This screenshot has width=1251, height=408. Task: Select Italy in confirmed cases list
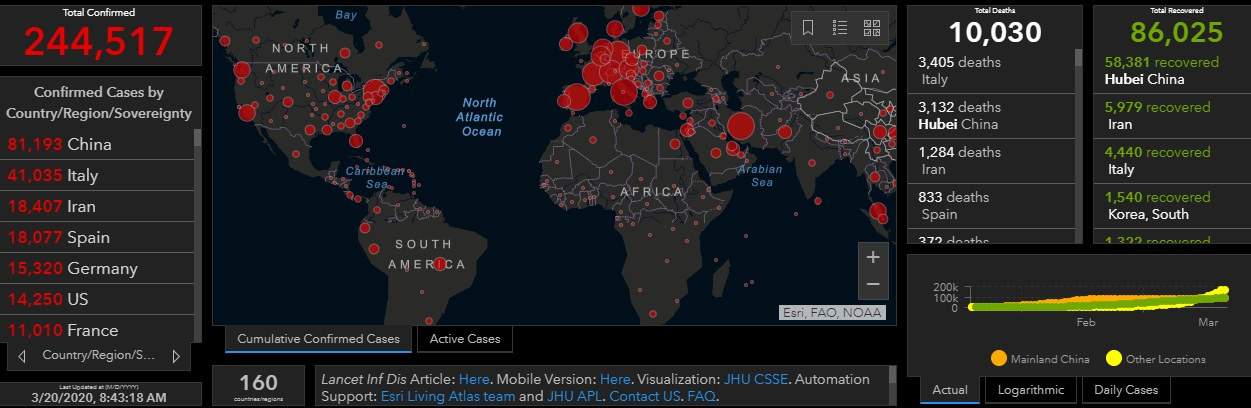pos(82,175)
